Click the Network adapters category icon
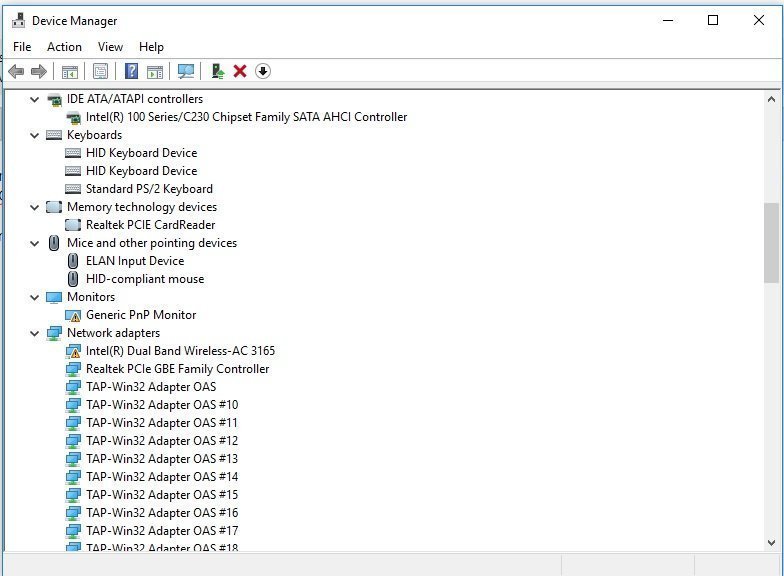 (x=54, y=334)
